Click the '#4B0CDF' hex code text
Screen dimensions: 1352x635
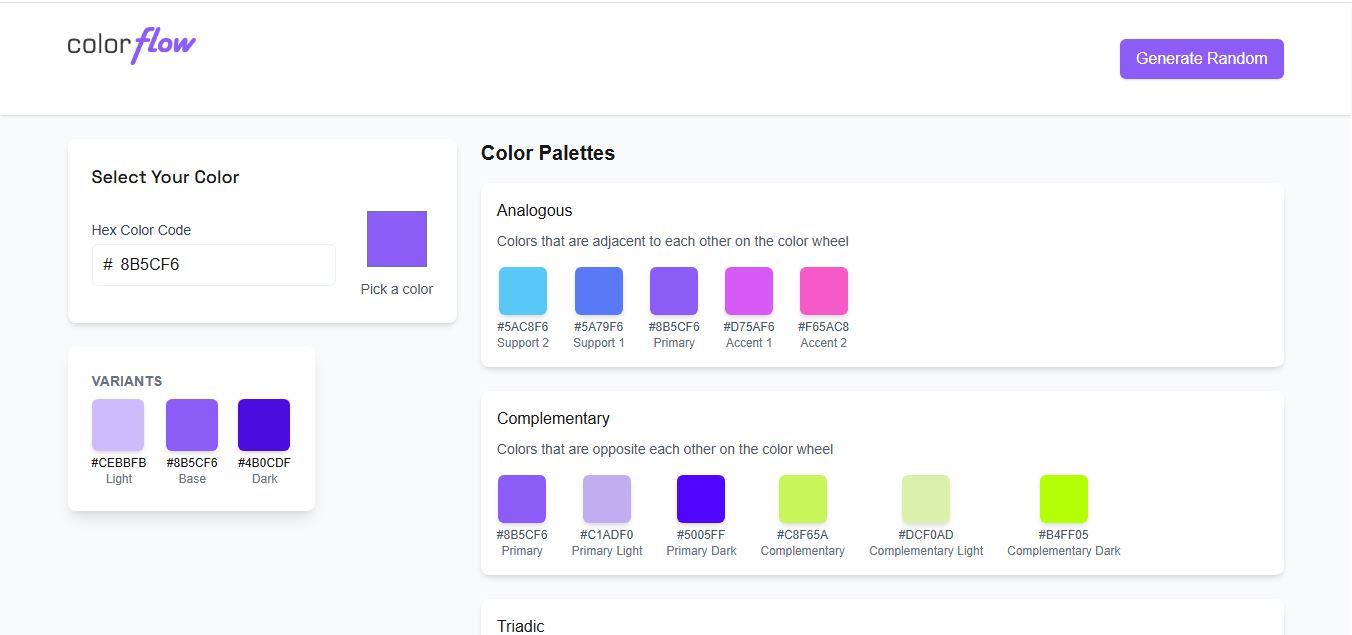coord(265,463)
